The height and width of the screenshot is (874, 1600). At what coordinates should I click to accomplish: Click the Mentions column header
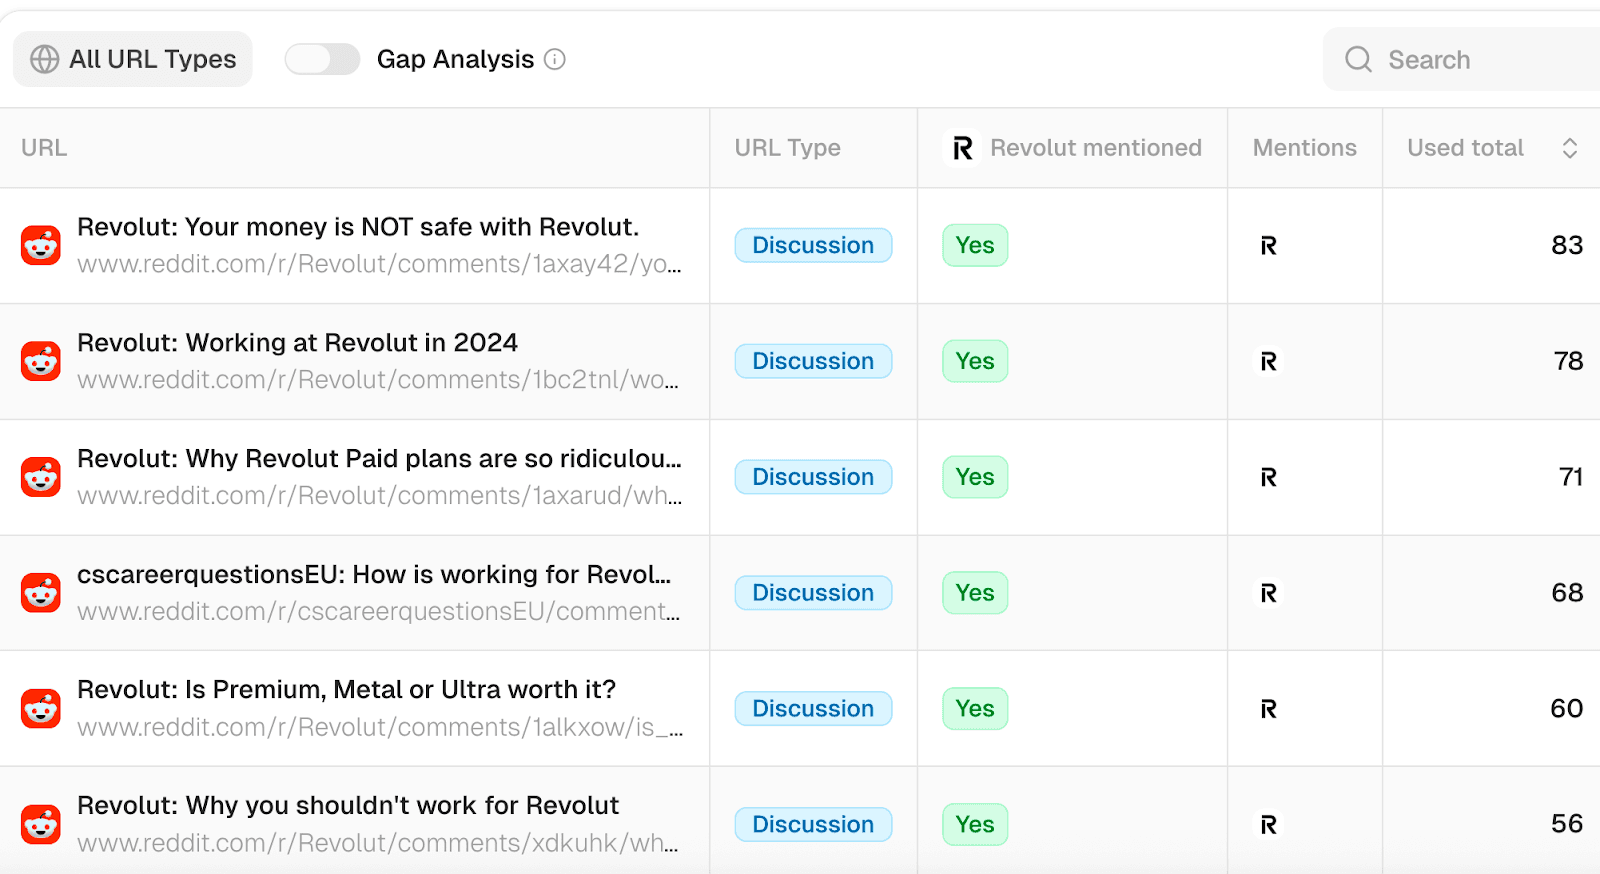tap(1304, 148)
